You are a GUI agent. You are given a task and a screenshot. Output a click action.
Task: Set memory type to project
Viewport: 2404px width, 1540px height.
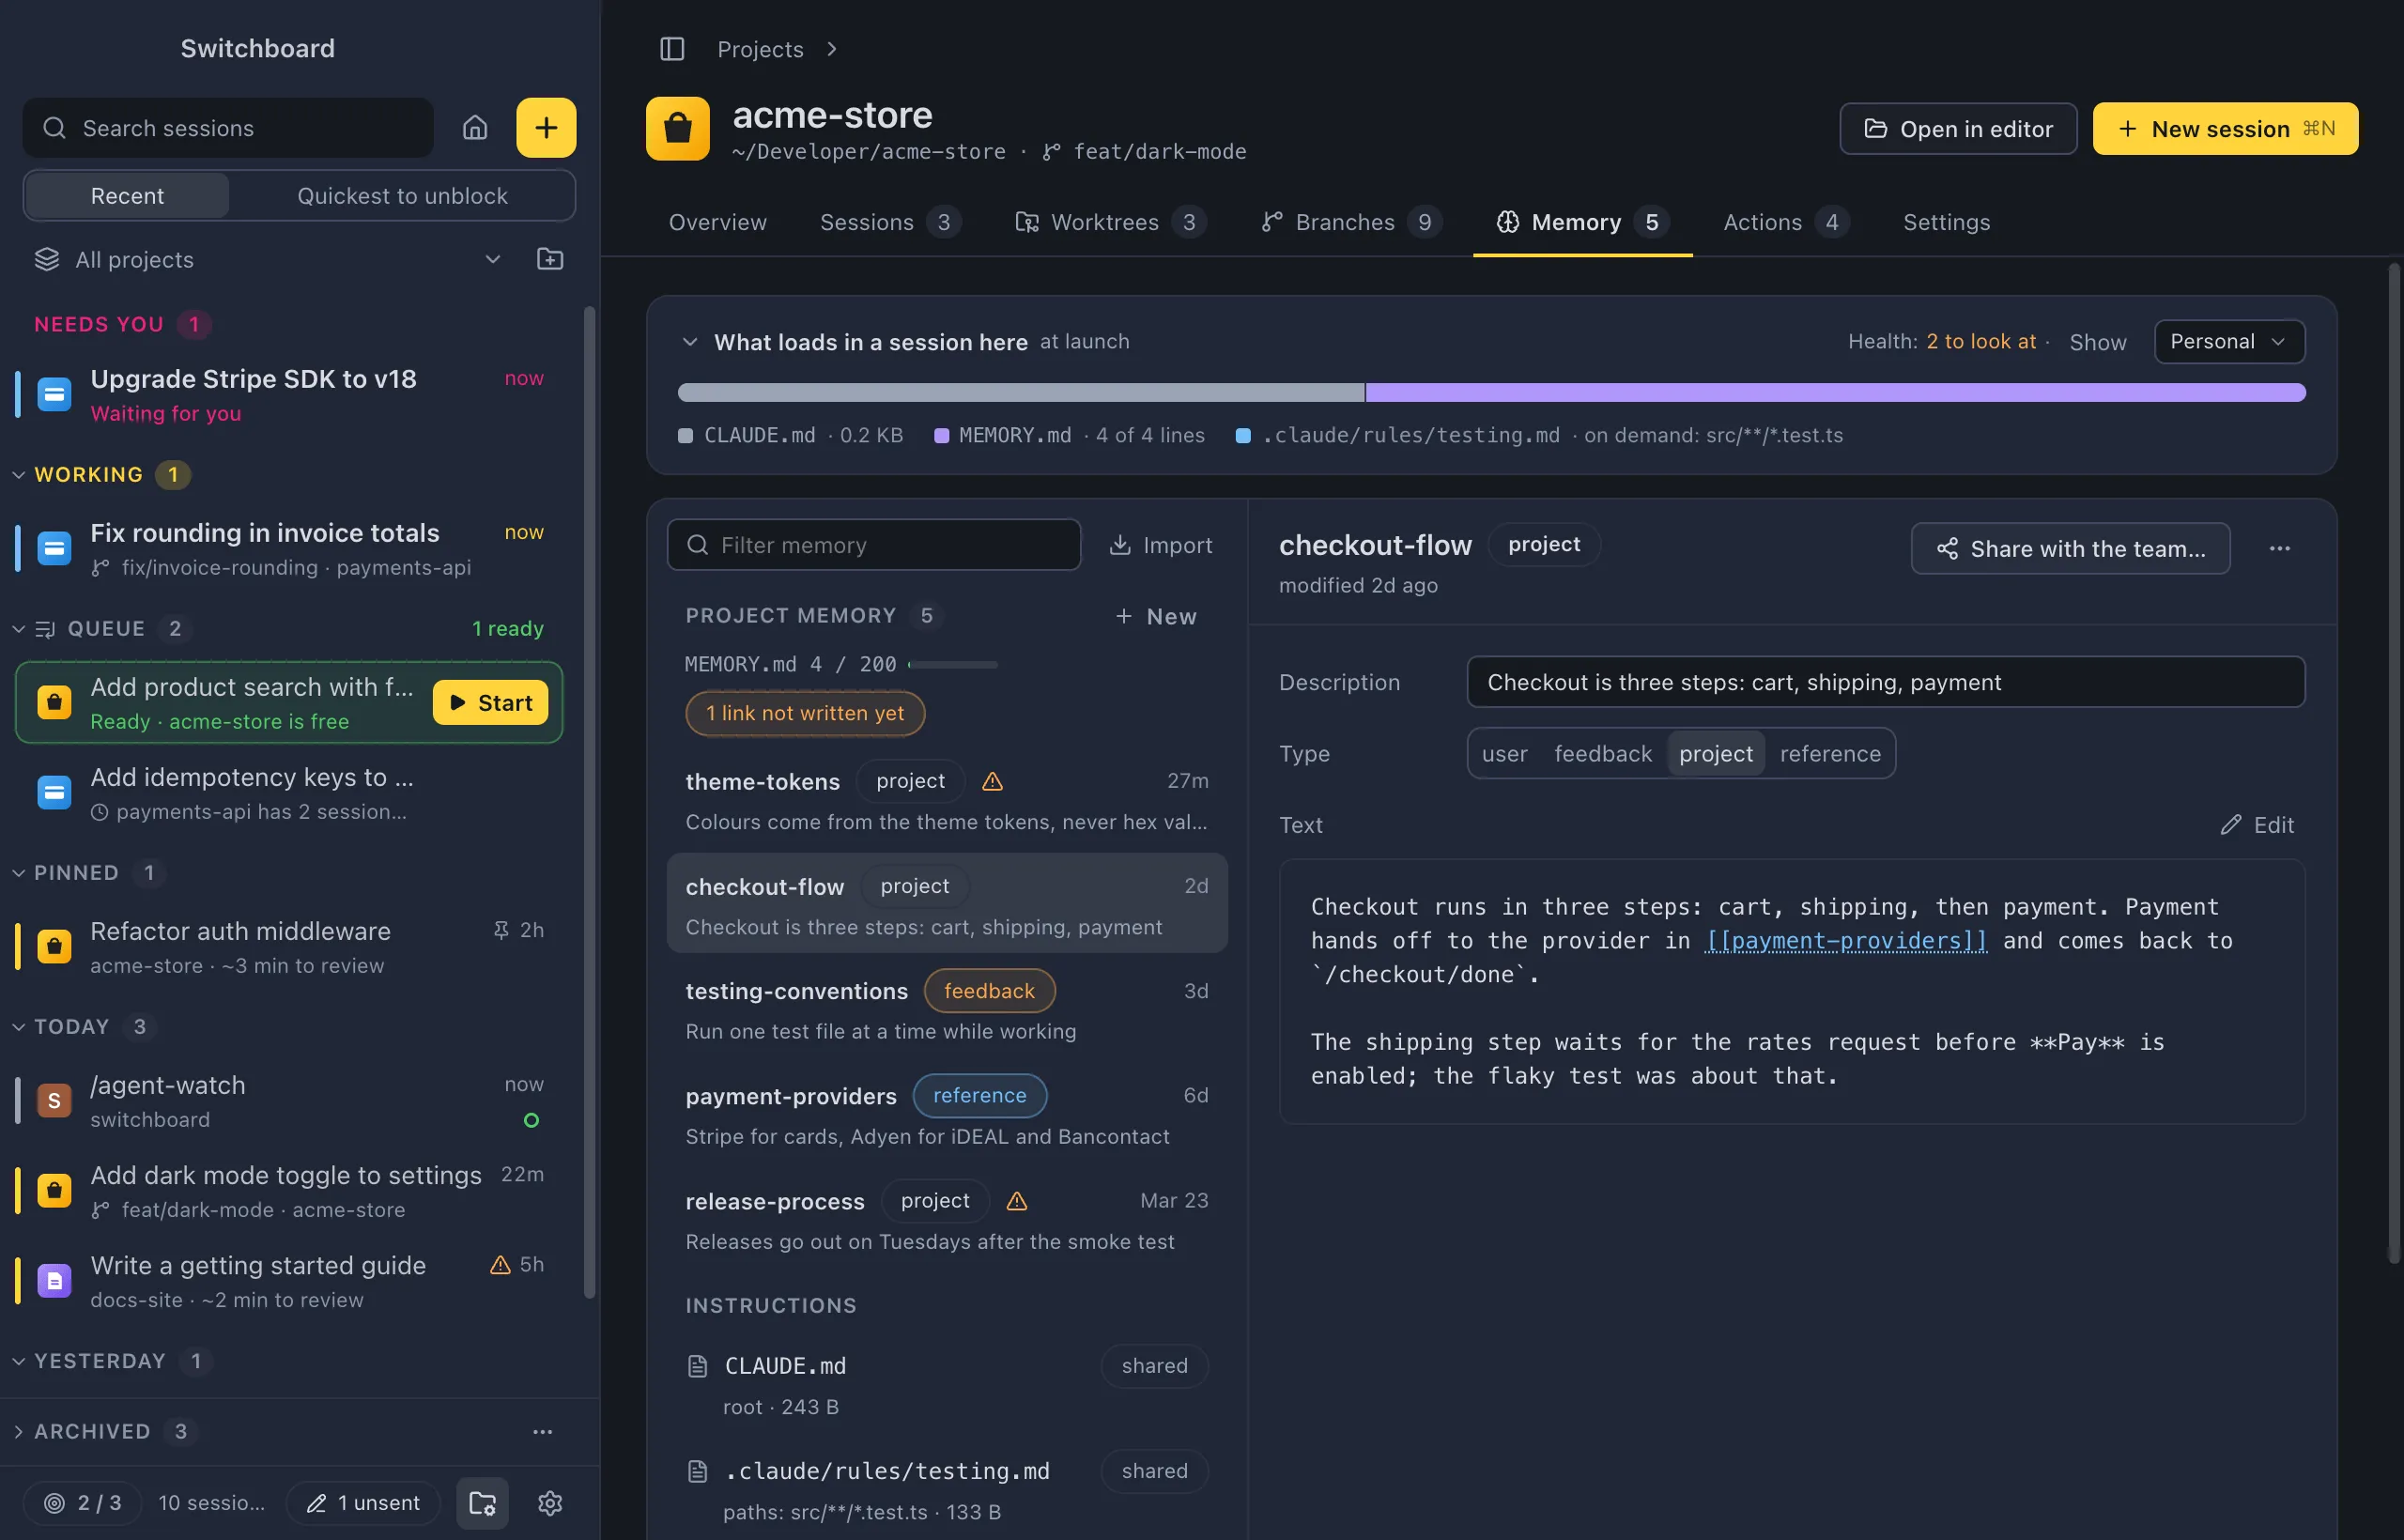tap(1716, 754)
